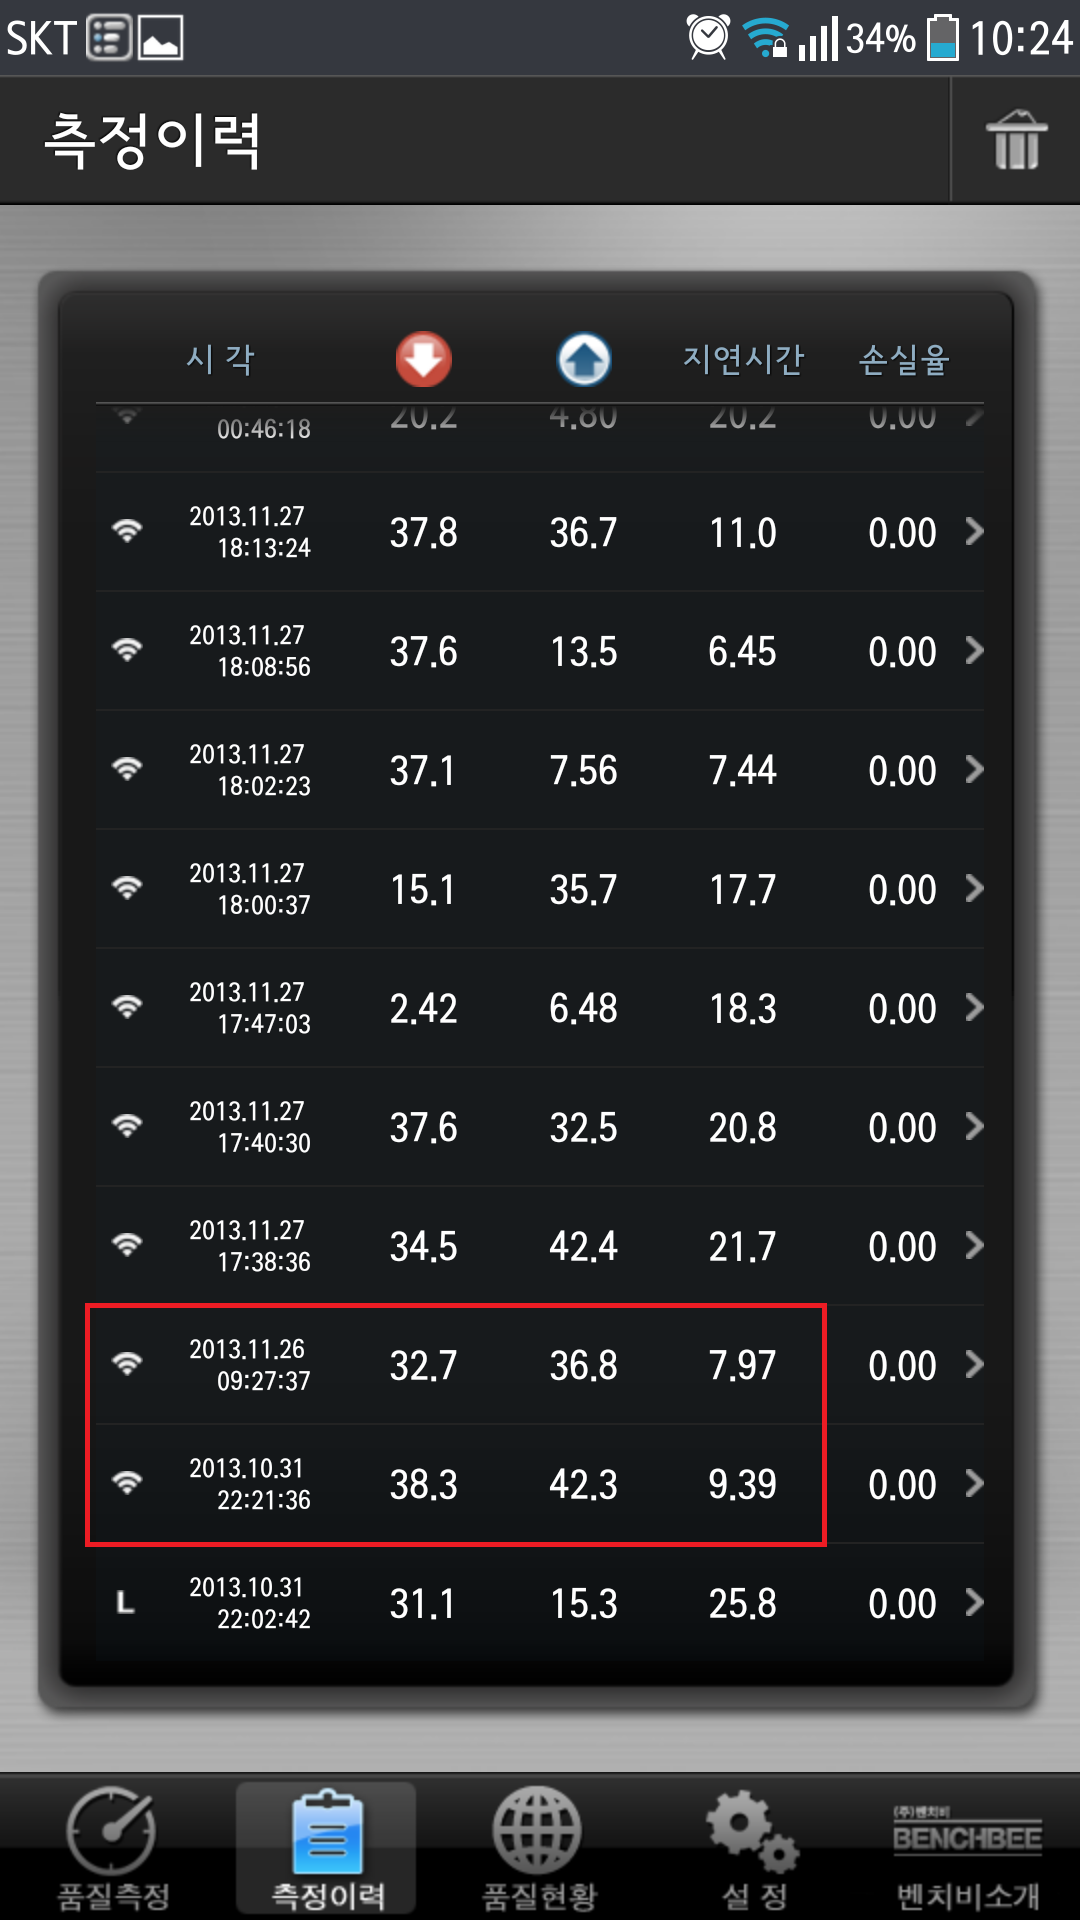Tap the red download speed arrow icon
Image resolution: width=1080 pixels, height=1920 pixels.
click(424, 359)
